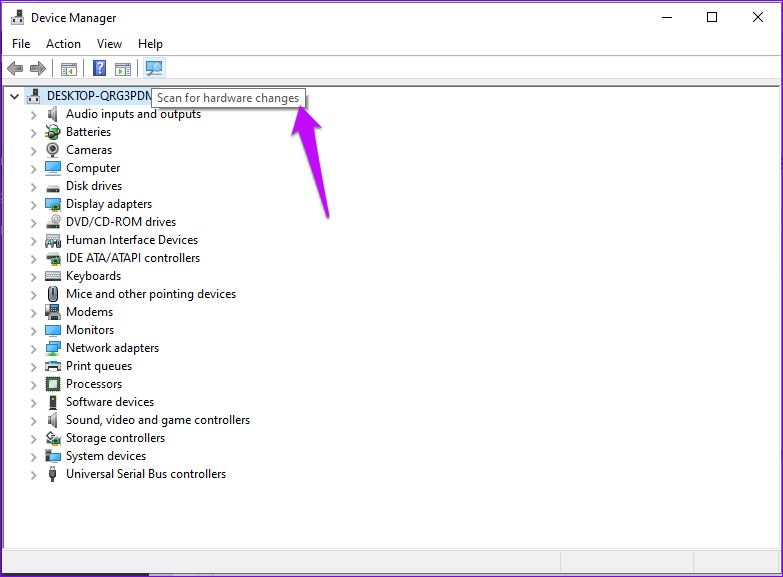Expand the Human Interface Devices chevron
783x577 pixels.
pyautogui.click(x=33, y=241)
